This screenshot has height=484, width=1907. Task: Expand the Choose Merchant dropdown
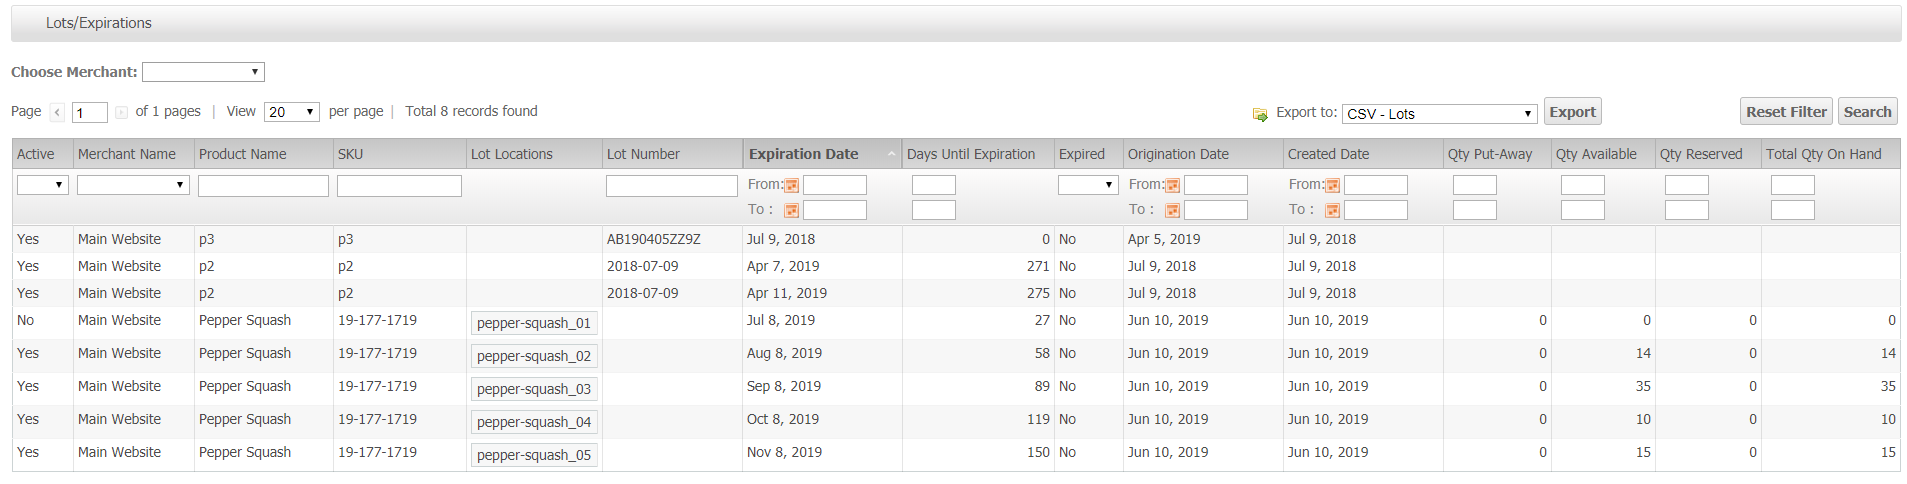coord(203,72)
